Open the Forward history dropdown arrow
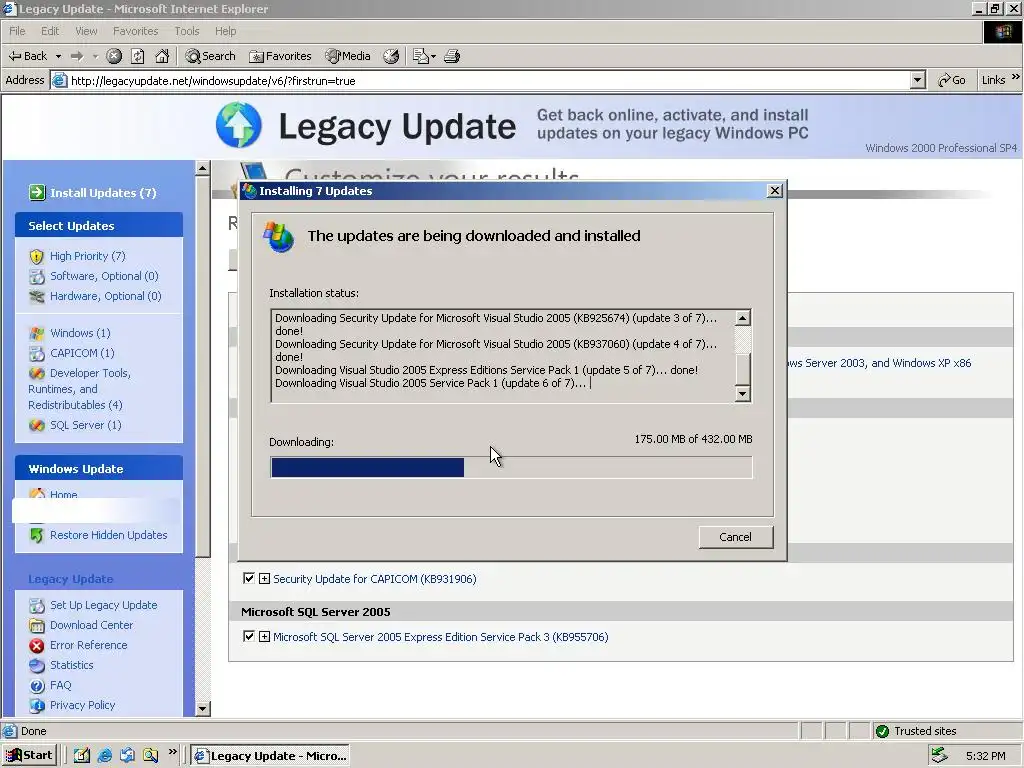 coord(95,56)
